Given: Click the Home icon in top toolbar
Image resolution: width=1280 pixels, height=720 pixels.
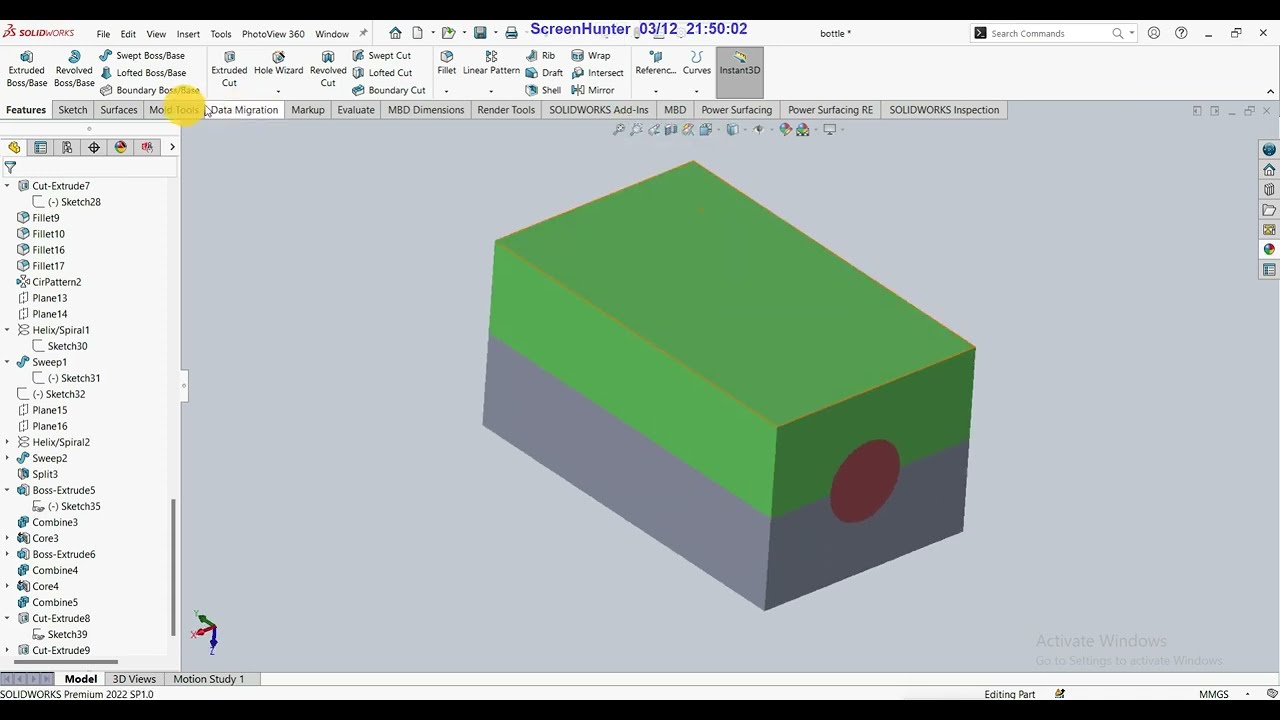Looking at the screenshot, I should coord(395,33).
